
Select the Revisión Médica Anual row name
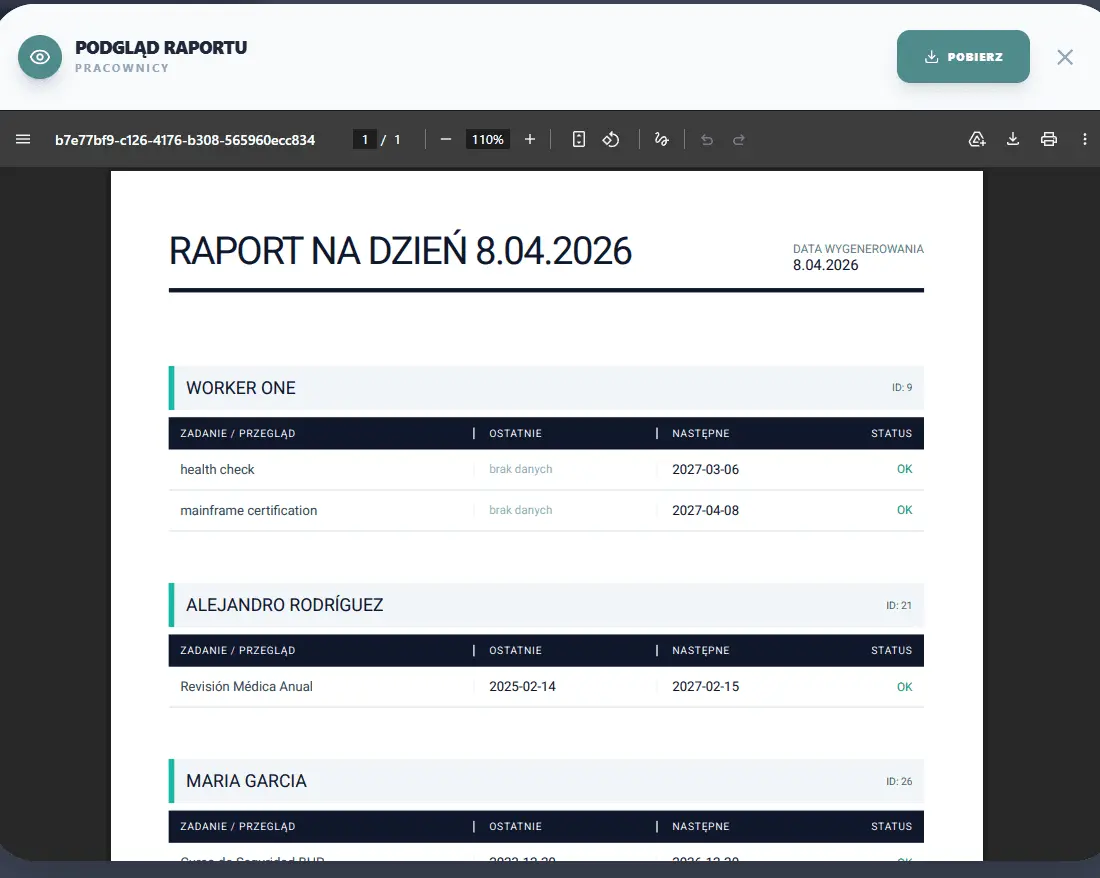pyautogui.click(x=246, y=687)
